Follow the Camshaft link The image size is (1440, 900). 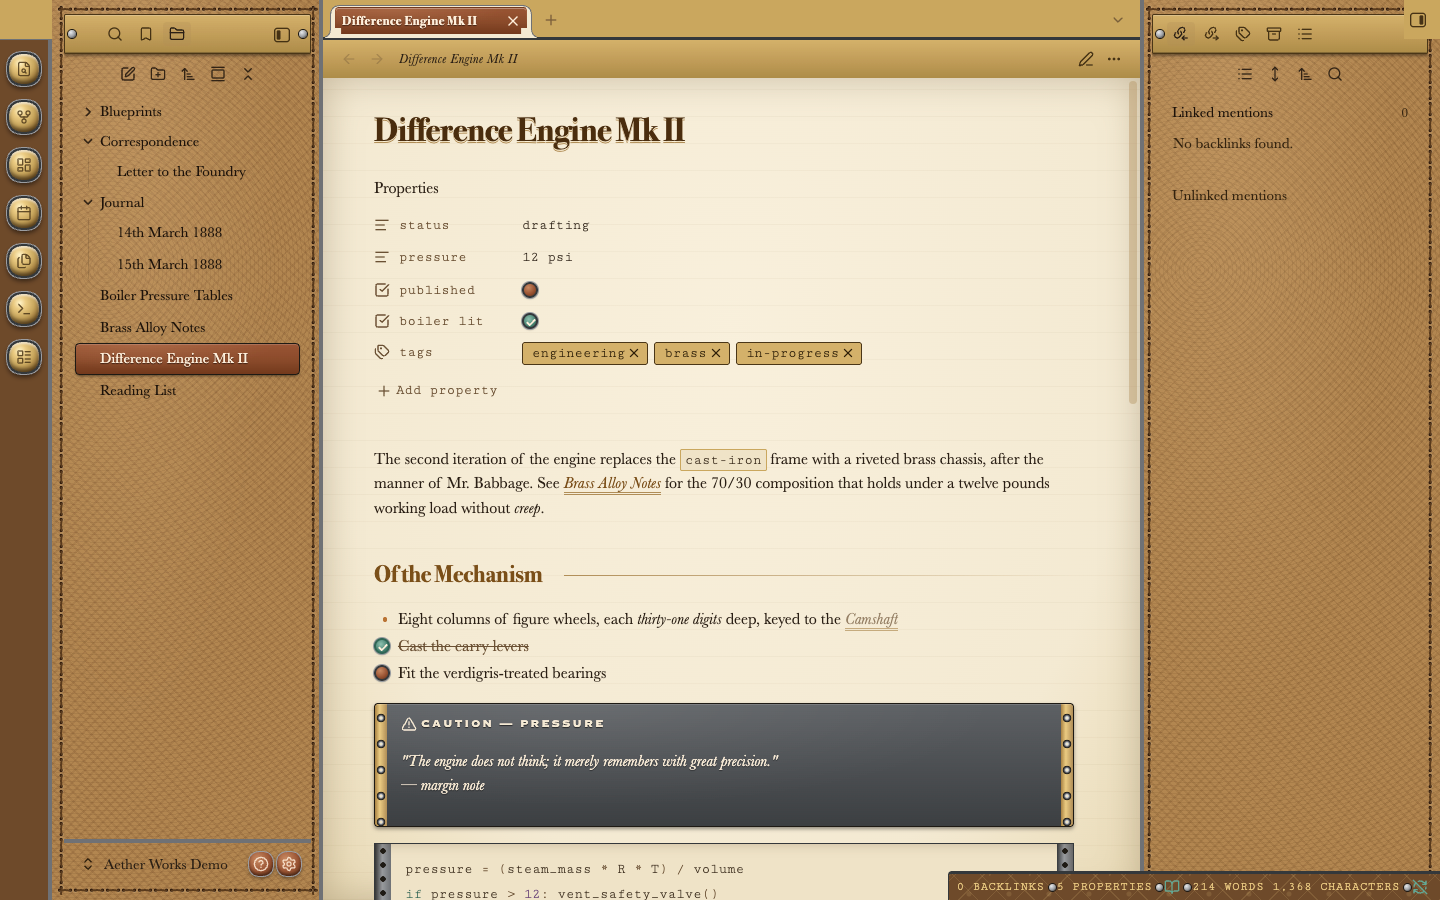(x=872, y=619)
